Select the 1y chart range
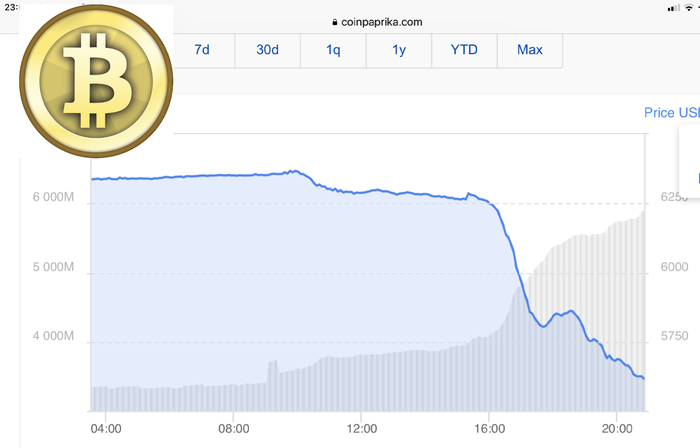The height and width of the screenshot is (448, 700). pyautogui.click(x=398, y=49)
